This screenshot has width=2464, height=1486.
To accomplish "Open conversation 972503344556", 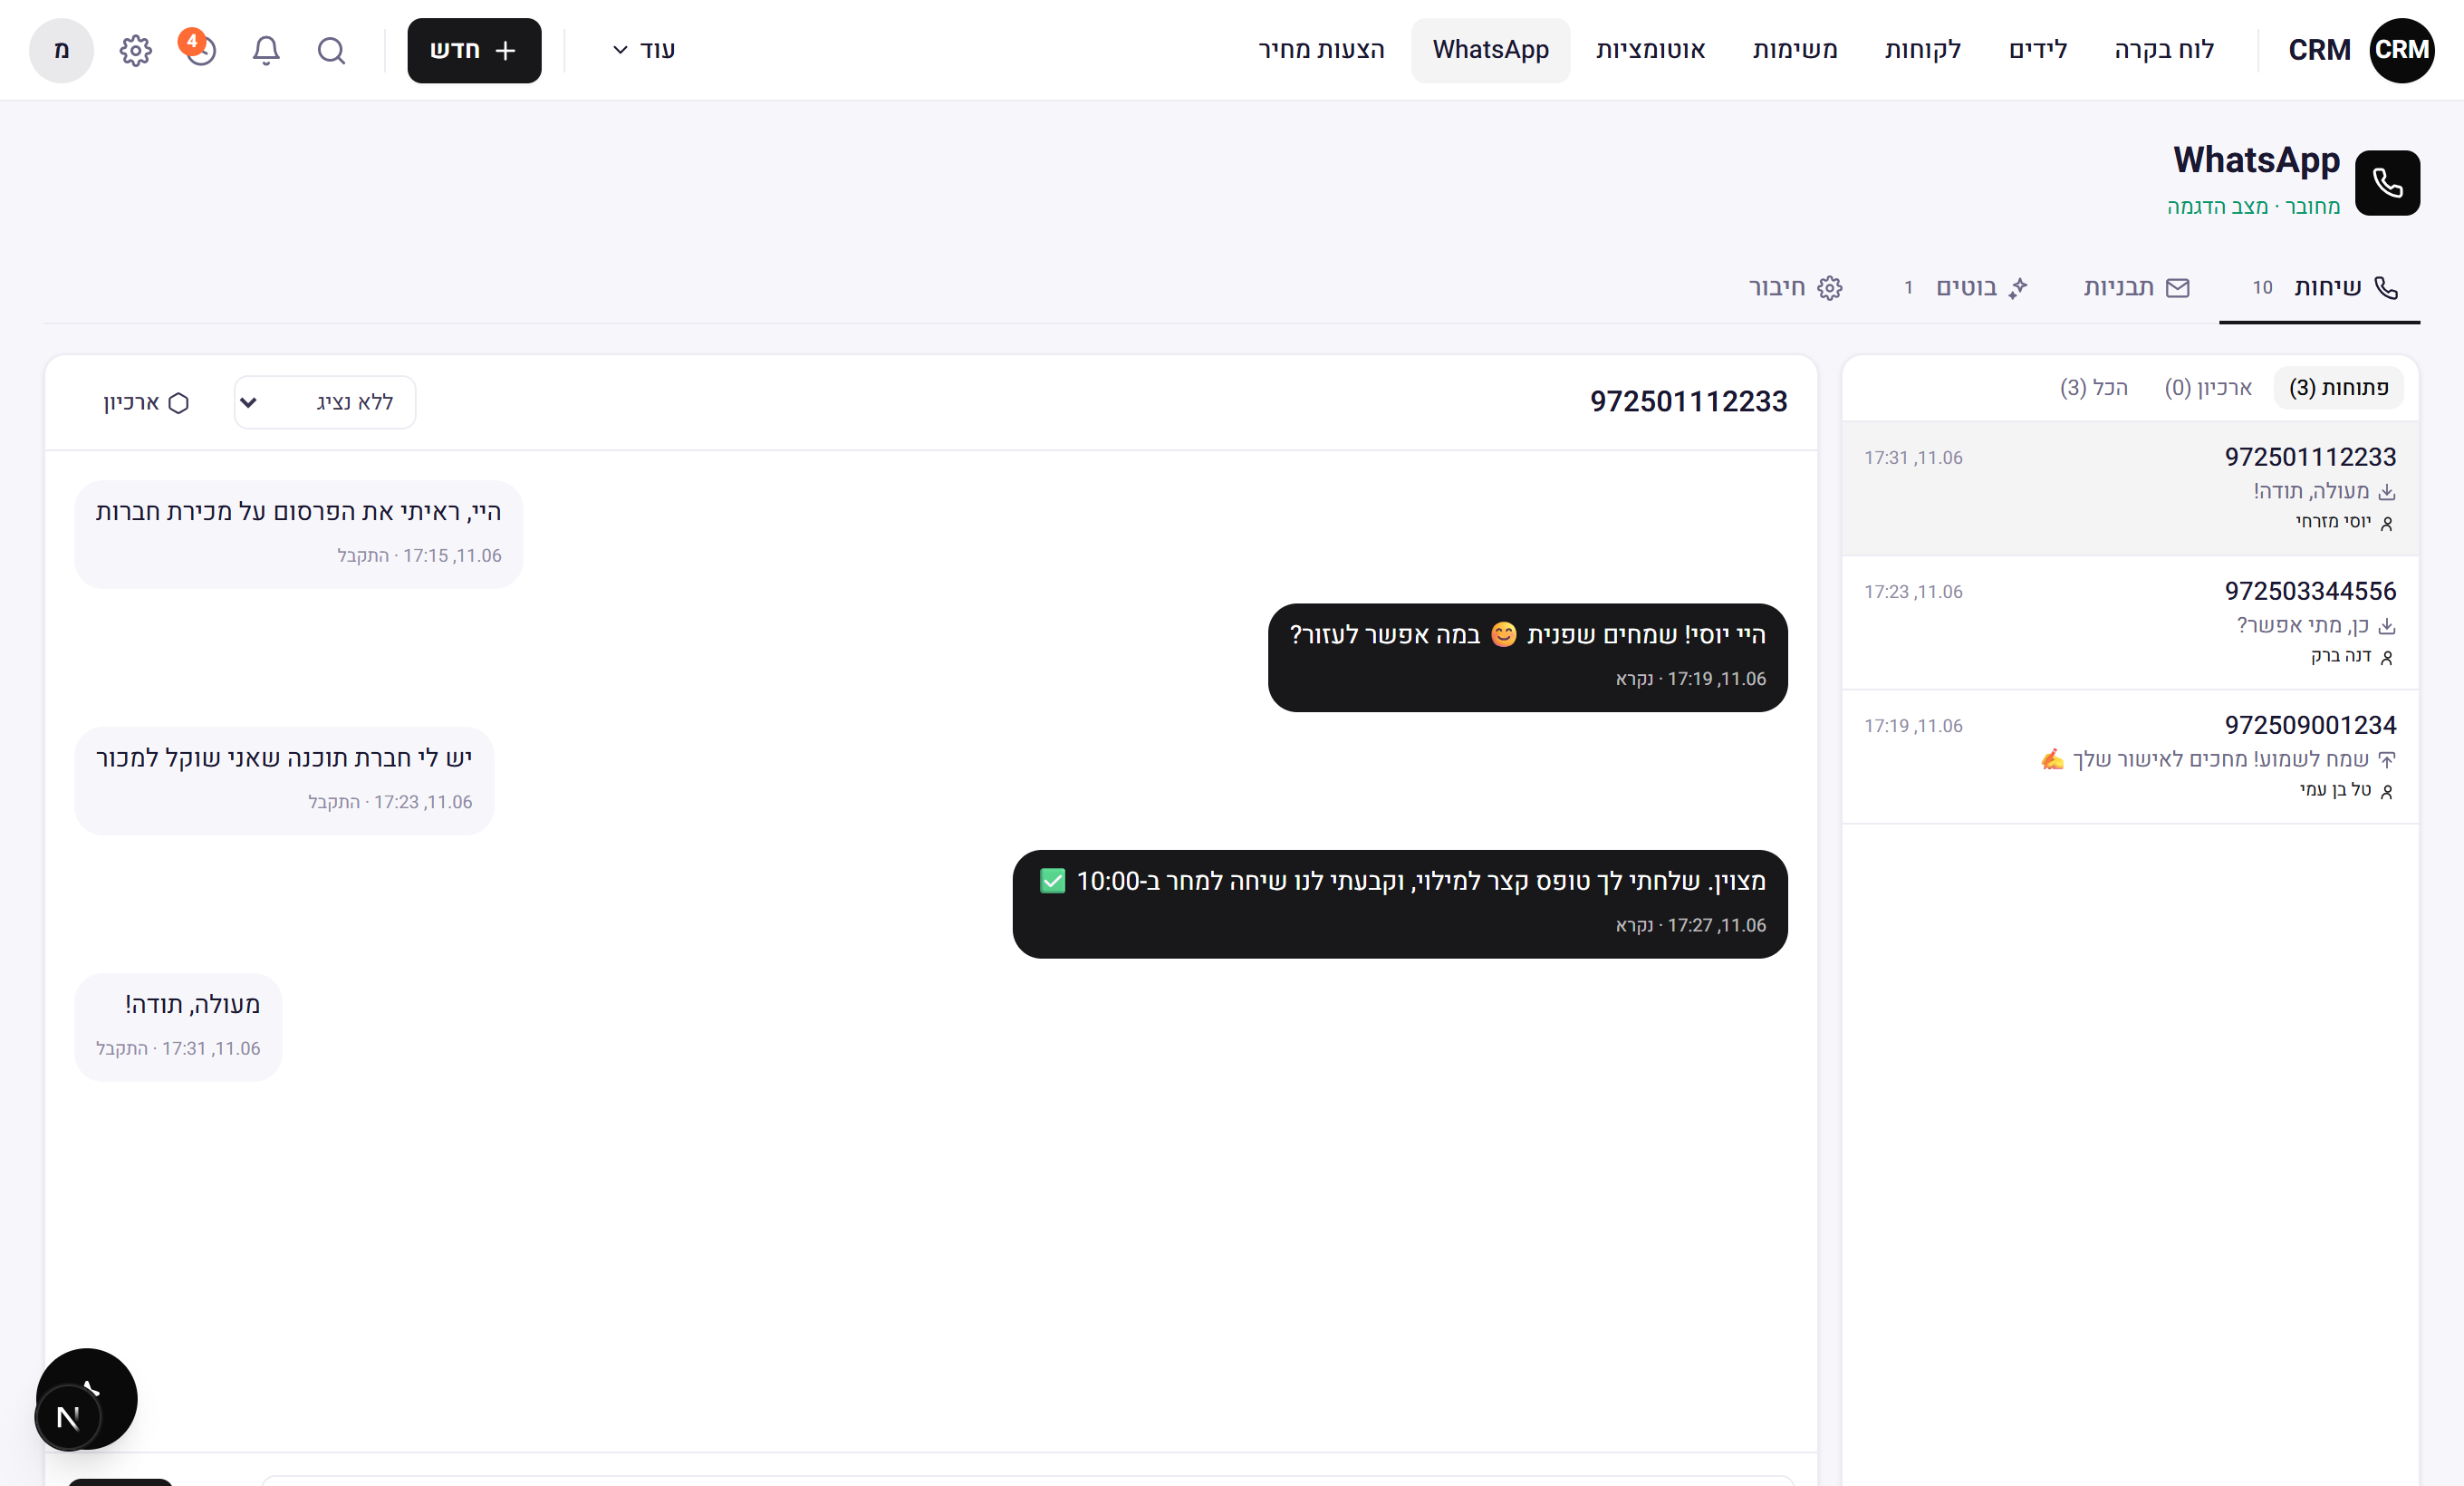I will pos(2130,622).
